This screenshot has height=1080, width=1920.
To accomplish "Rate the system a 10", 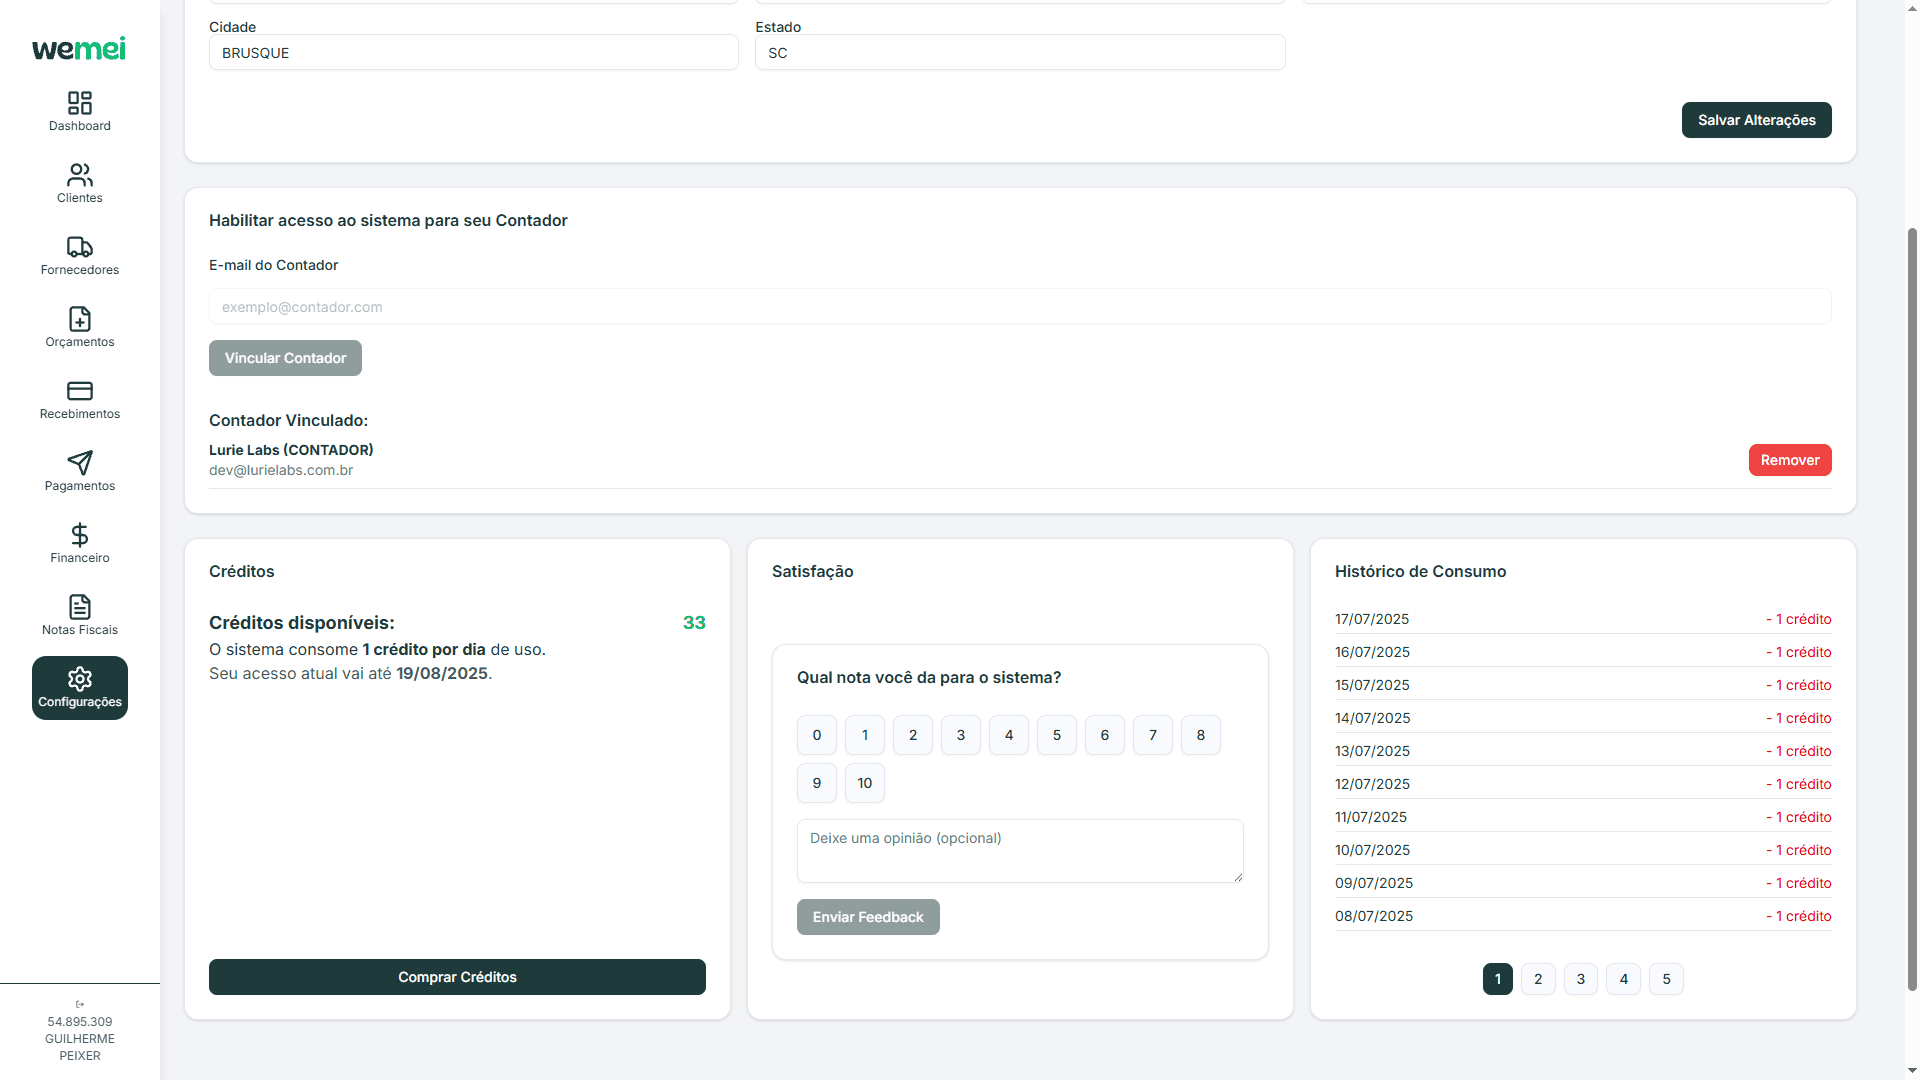I will coord(864,783).
